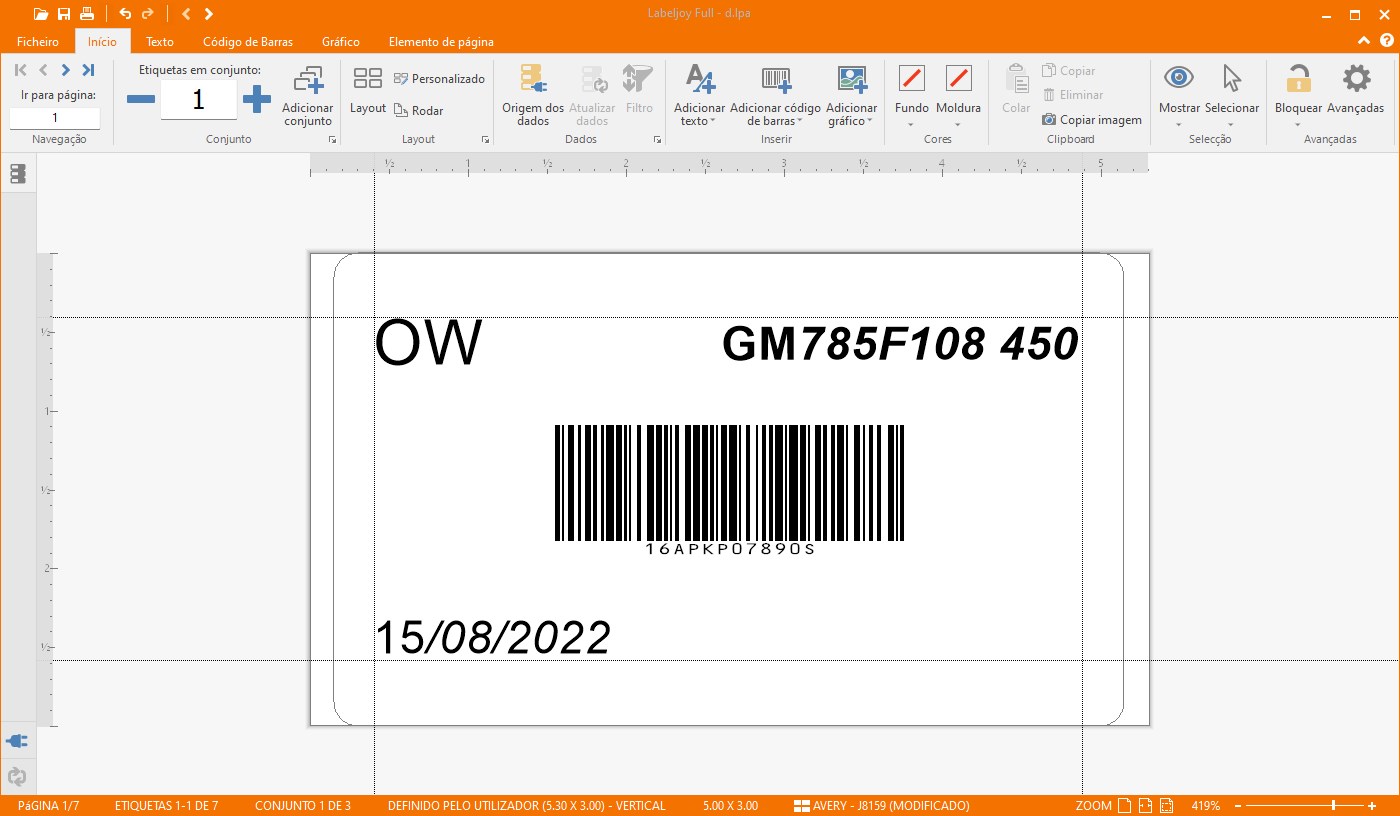Go to next page in Navegação
Viewport: 1400px width, 816px height.
[65, 70]
